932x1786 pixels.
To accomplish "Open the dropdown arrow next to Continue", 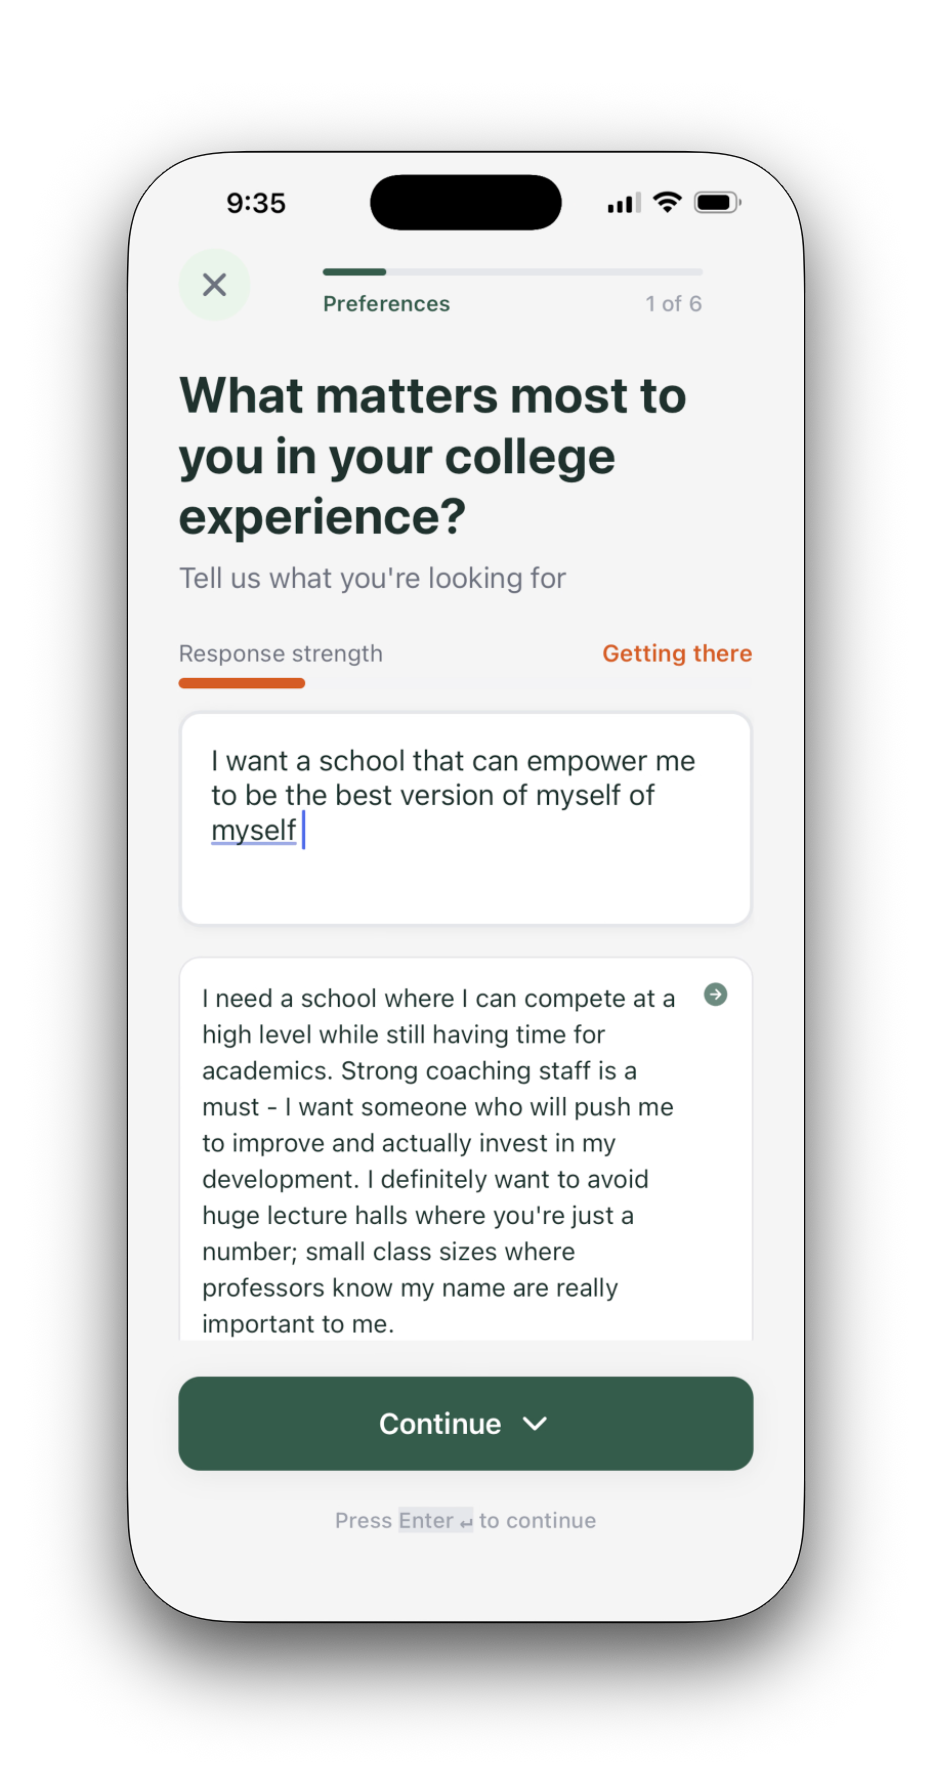I will [x=536, y=1423].
